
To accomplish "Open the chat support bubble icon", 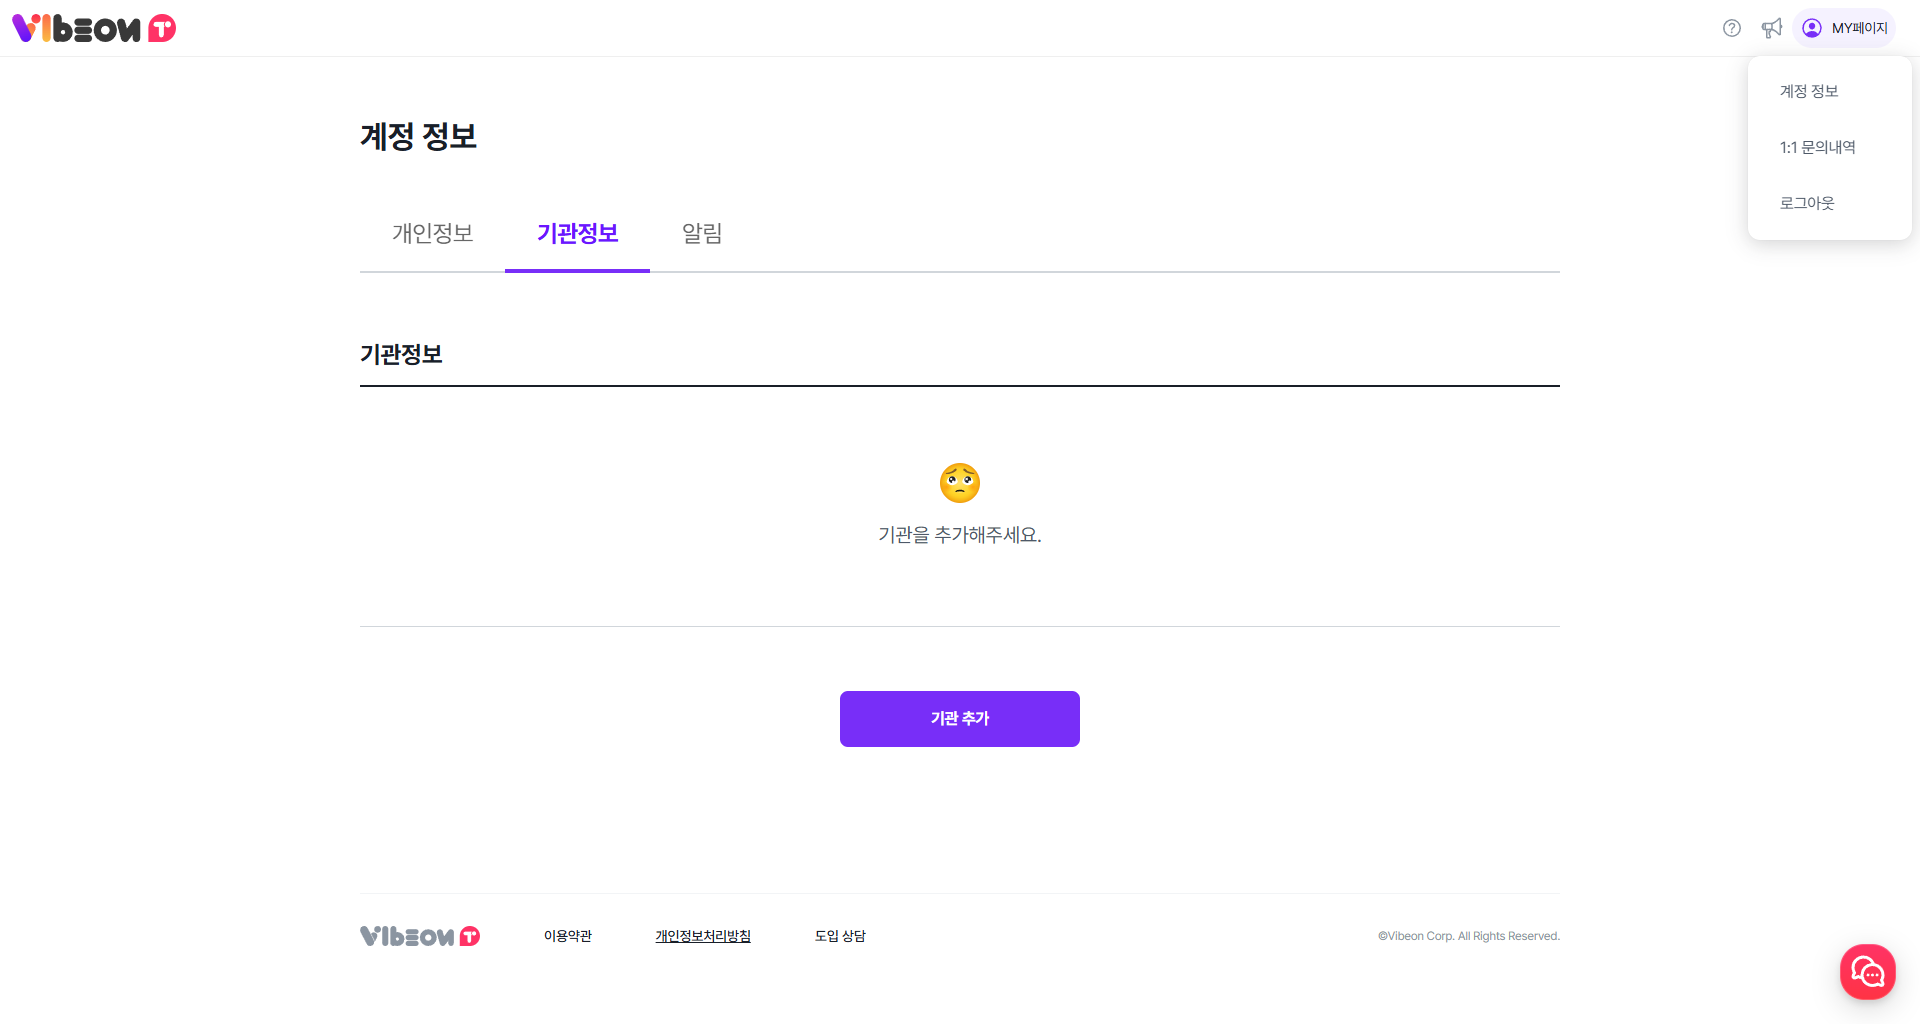I will click(x=1867, y=971).
